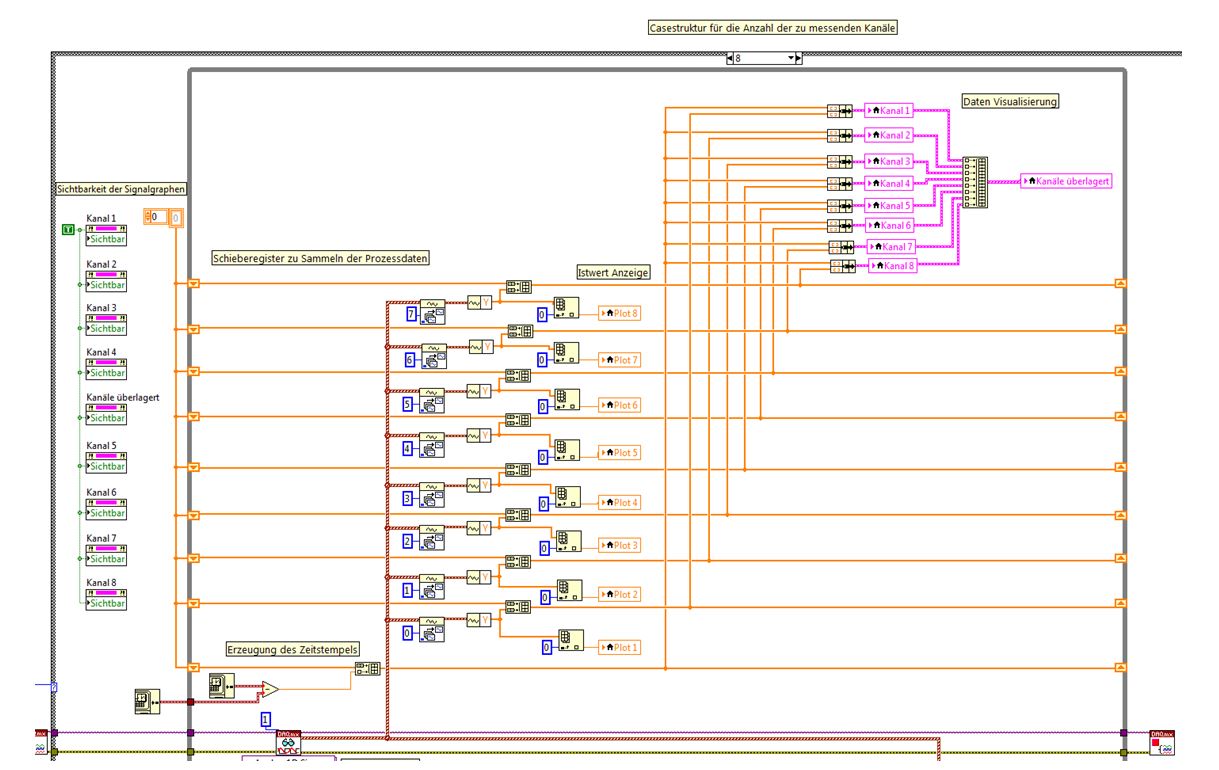Viewport: 1219px width, 770px height.
Task: Click the blue numeric constant 4
Action: coord(407,450)
